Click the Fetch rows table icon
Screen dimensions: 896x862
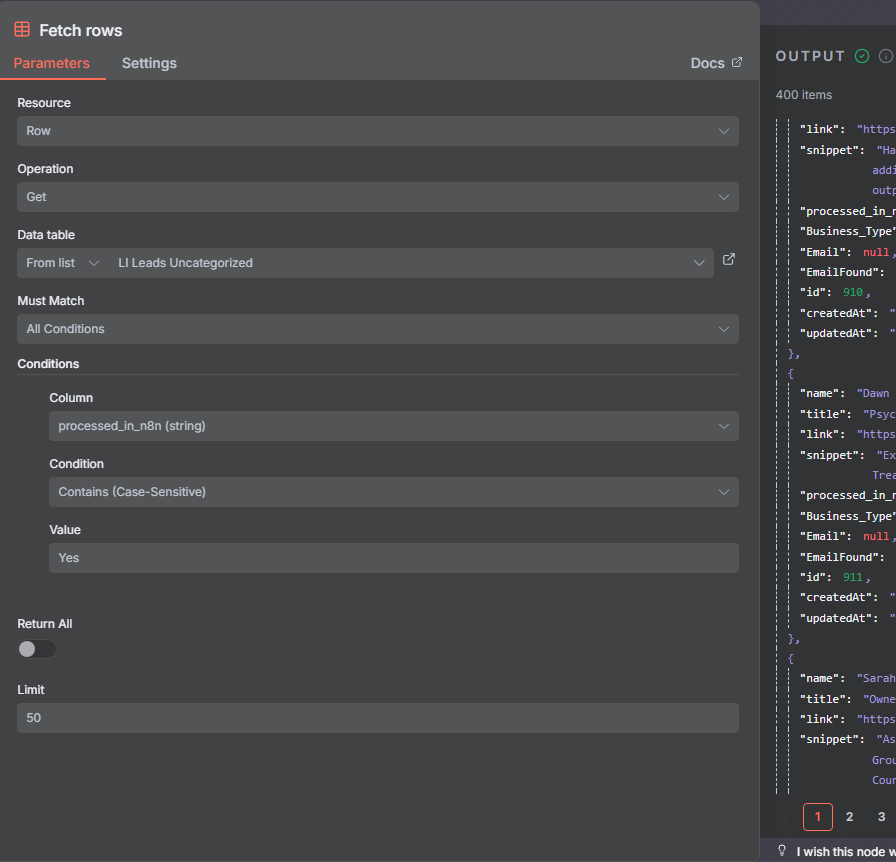(x=22, y=30)
